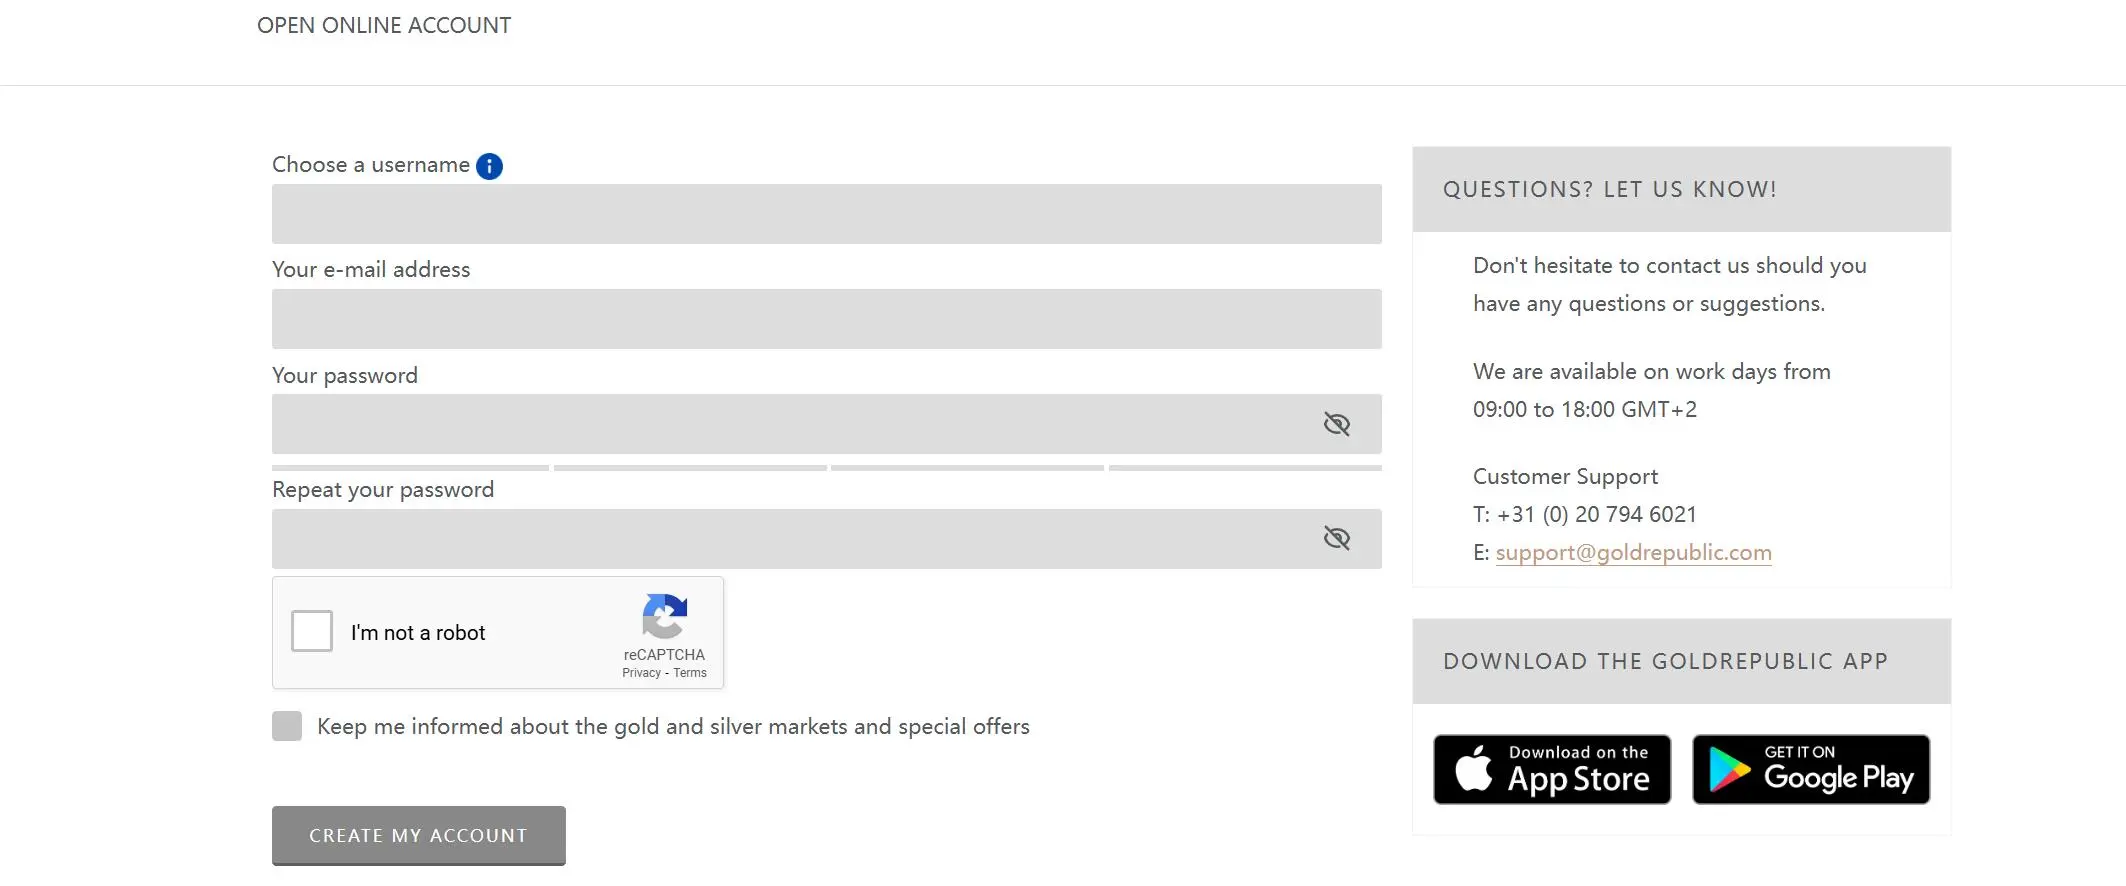Image resolution: width=2126 pixels, height=886 pixels.
Task: Focus the e-mail address input
Action: point(827,319)
